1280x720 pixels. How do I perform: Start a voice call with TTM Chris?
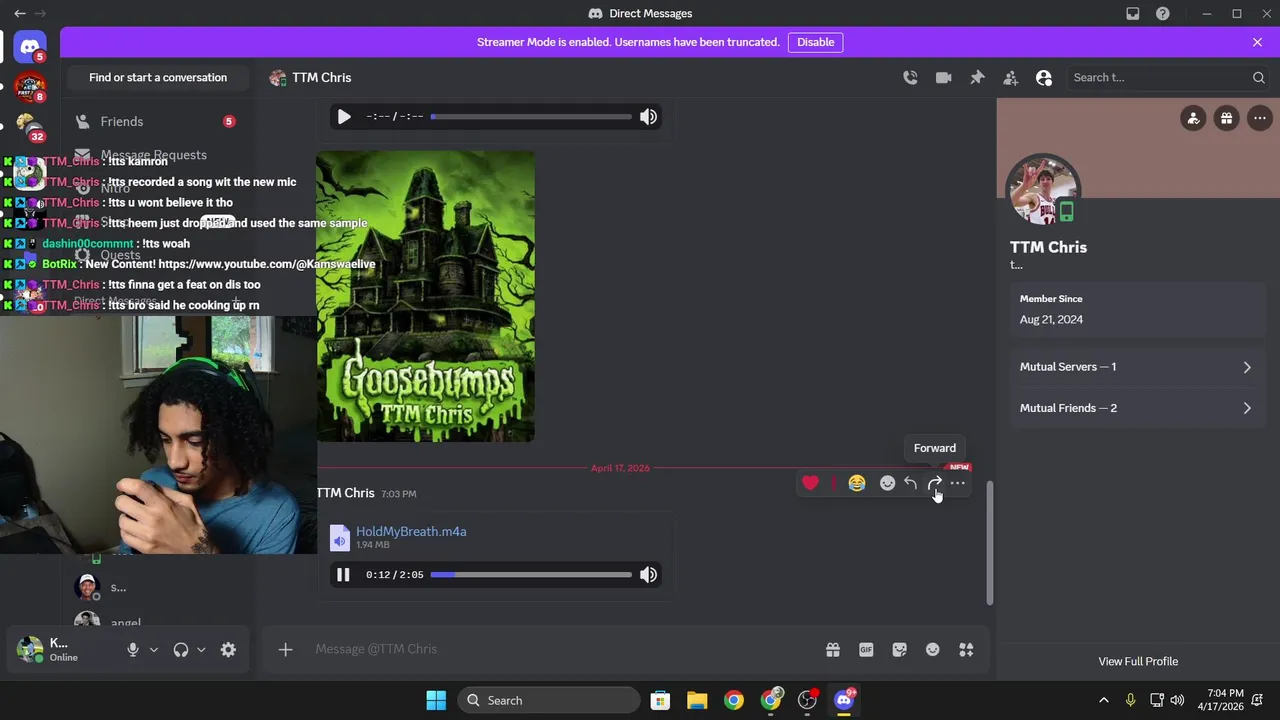click(910, 78)
